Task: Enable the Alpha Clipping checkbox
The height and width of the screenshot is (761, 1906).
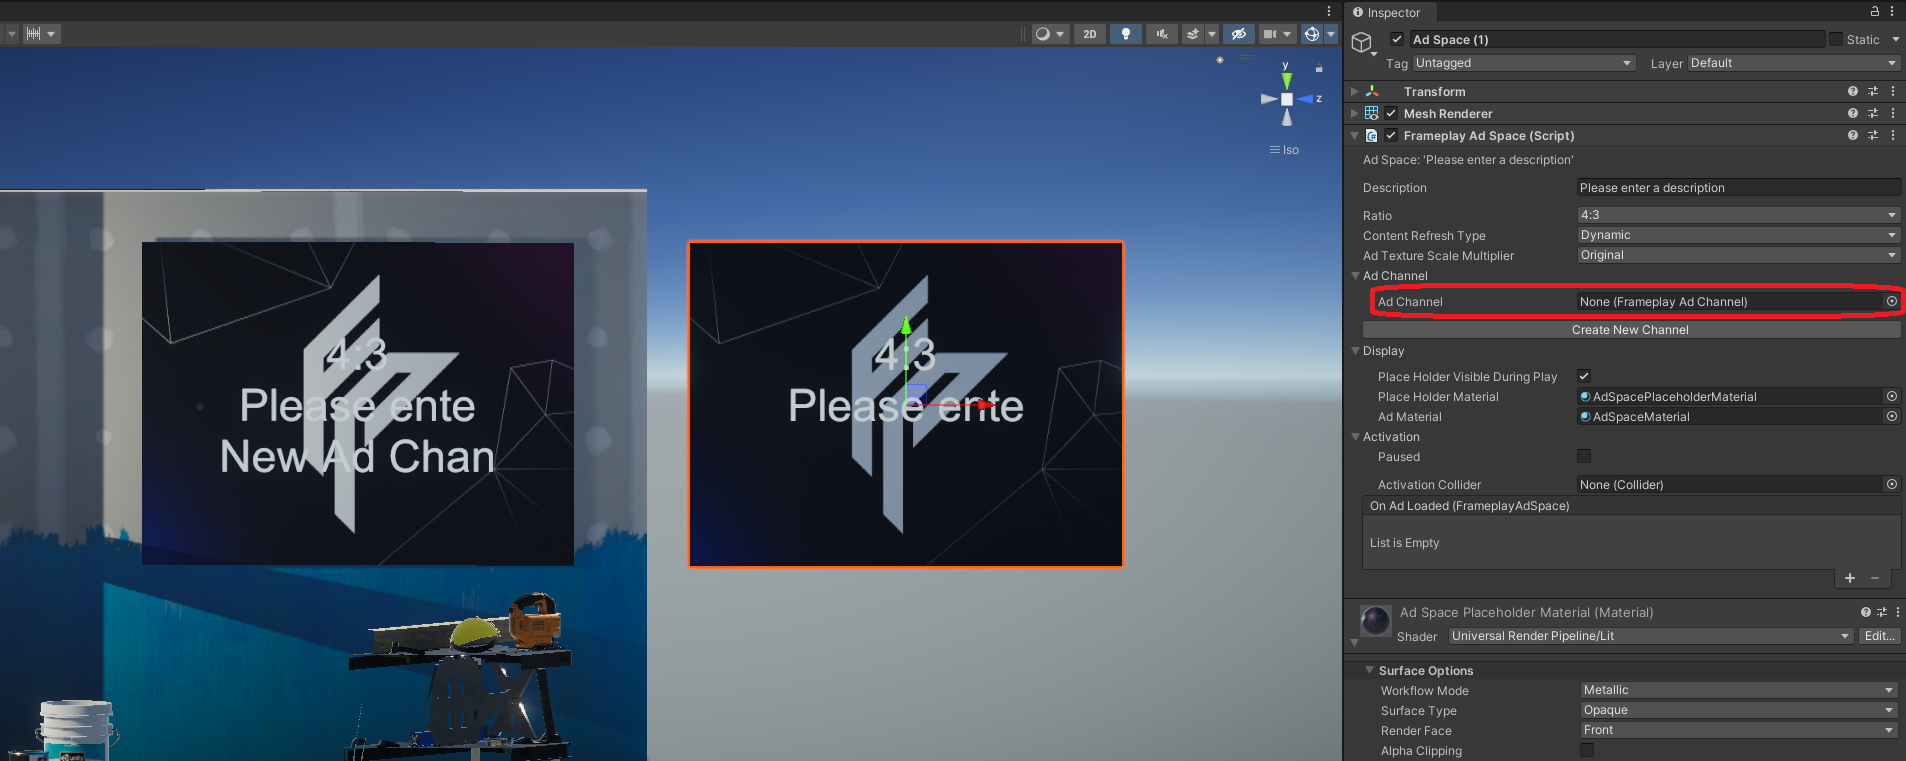Action: pyautogui.click(x=1587, y=750)
